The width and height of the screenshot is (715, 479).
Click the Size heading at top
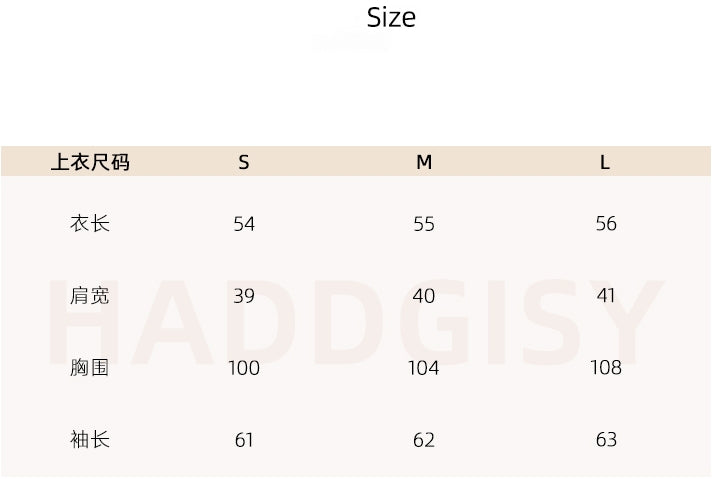pos(391,18)
